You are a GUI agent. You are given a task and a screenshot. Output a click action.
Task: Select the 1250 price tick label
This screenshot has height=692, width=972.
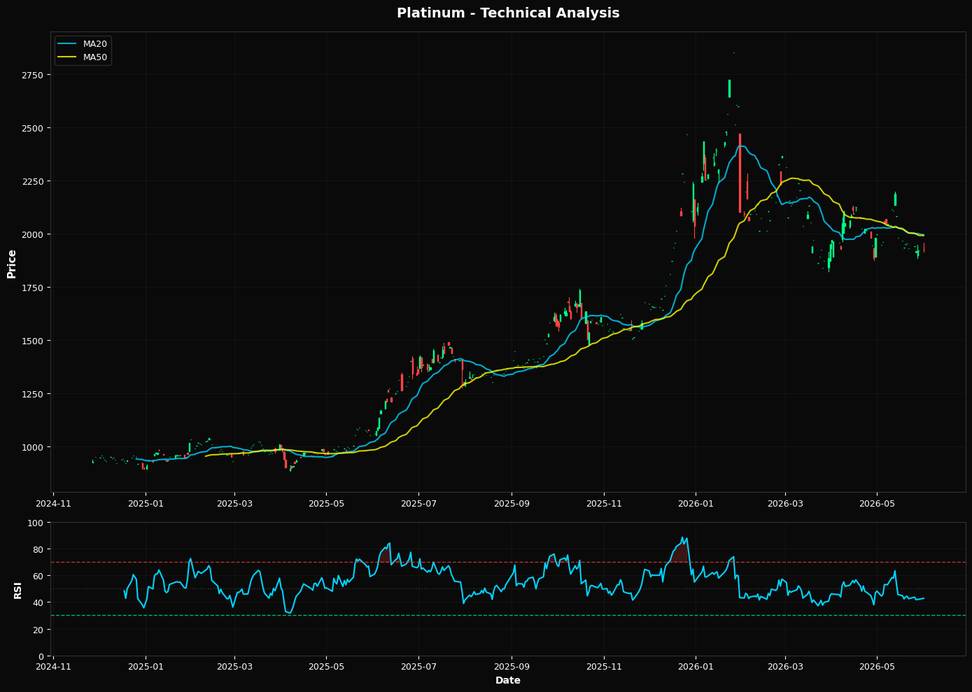coord(32,394)
